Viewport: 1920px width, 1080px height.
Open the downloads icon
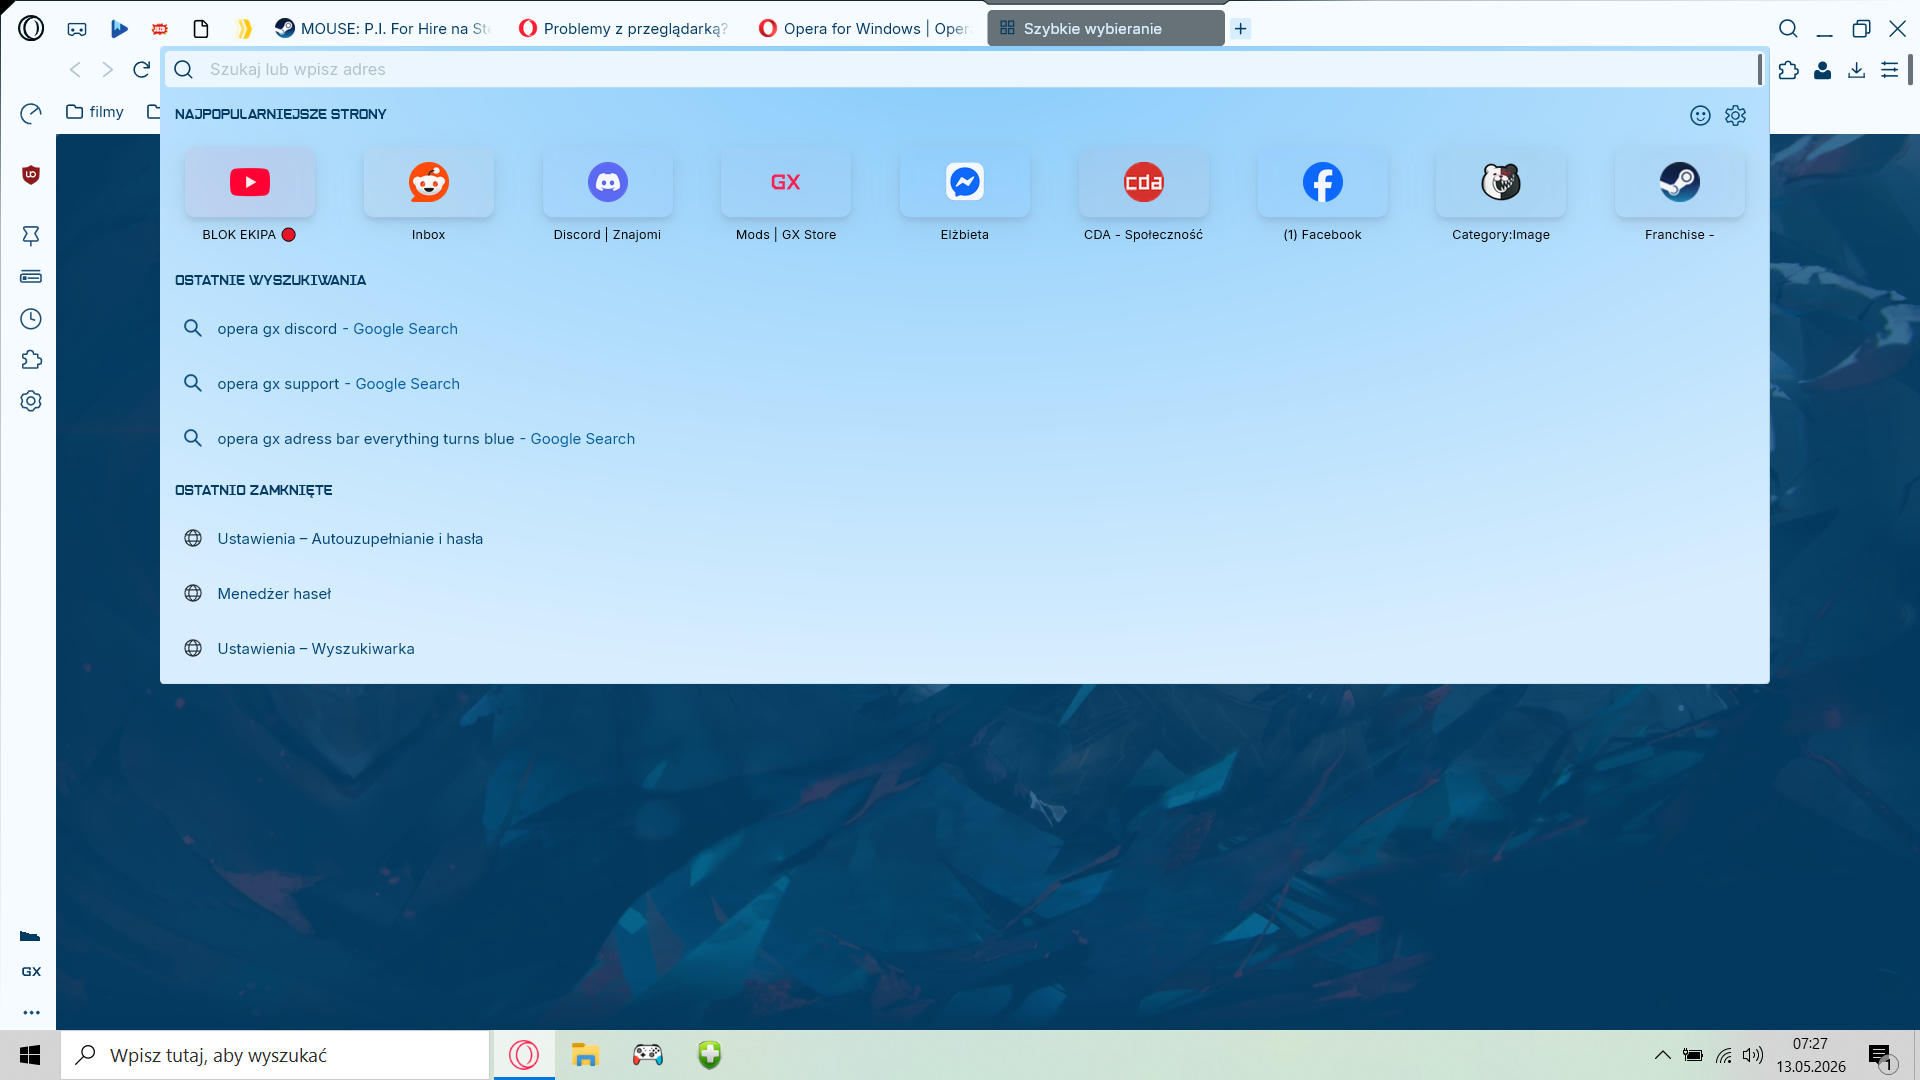point(1856,70)
